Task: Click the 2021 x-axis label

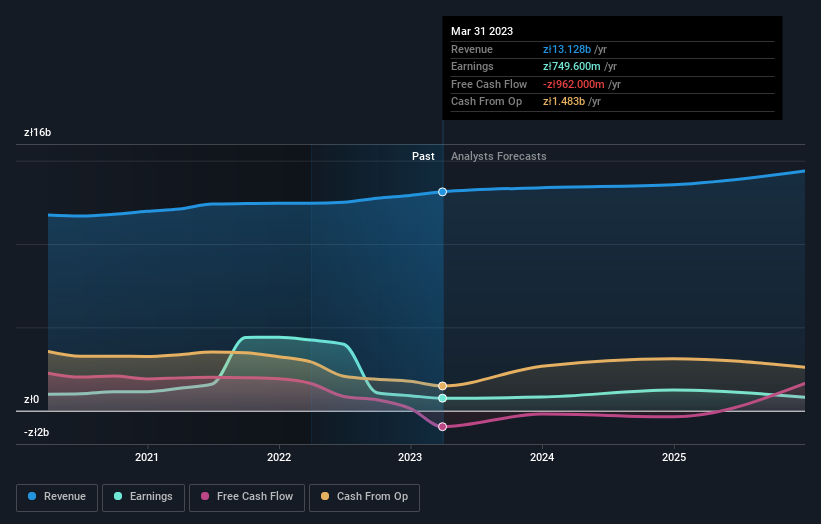Action: (x=147, y=457)
